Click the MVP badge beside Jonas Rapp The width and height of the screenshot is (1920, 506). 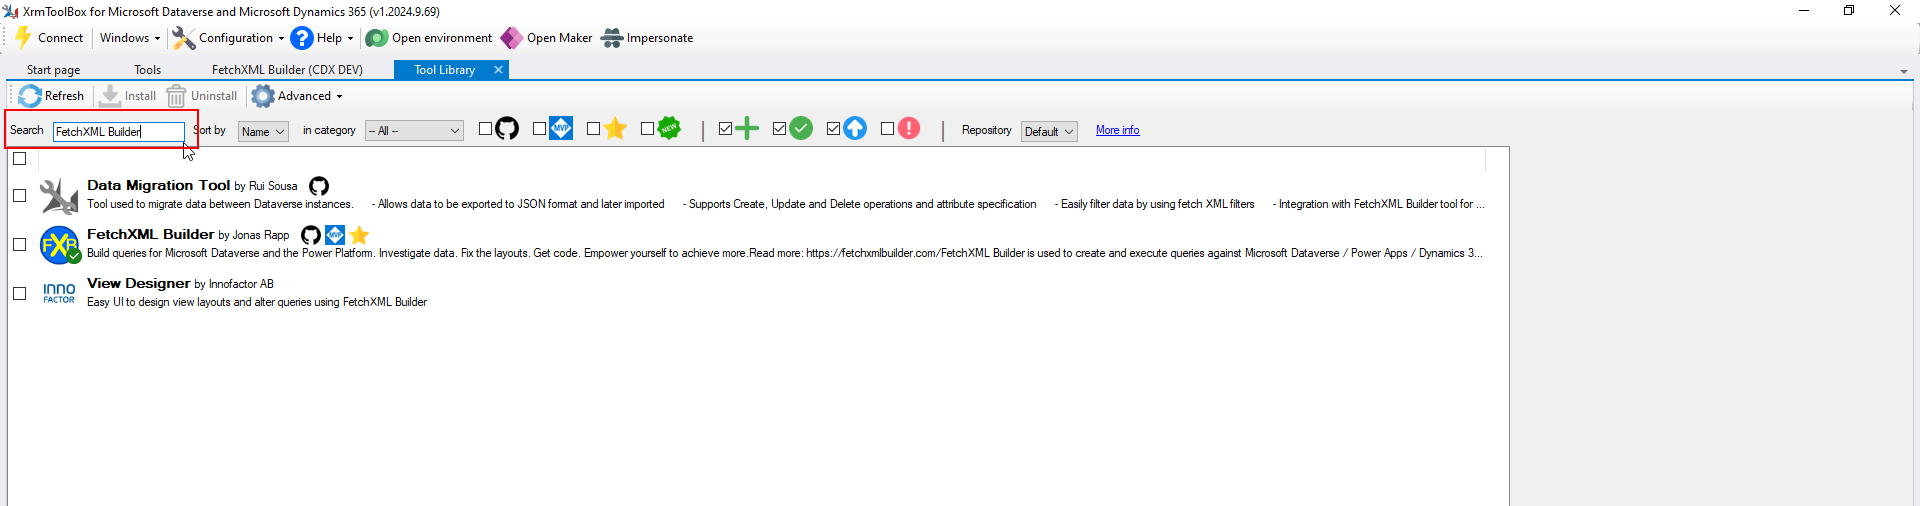(335, 235)
